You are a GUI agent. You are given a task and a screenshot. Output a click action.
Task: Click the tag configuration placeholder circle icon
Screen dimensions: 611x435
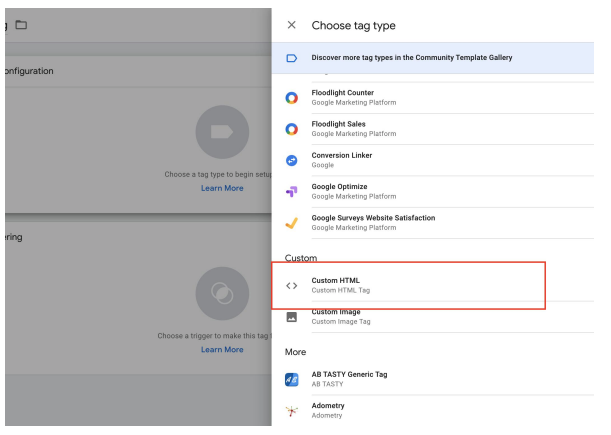pos(222,132)
